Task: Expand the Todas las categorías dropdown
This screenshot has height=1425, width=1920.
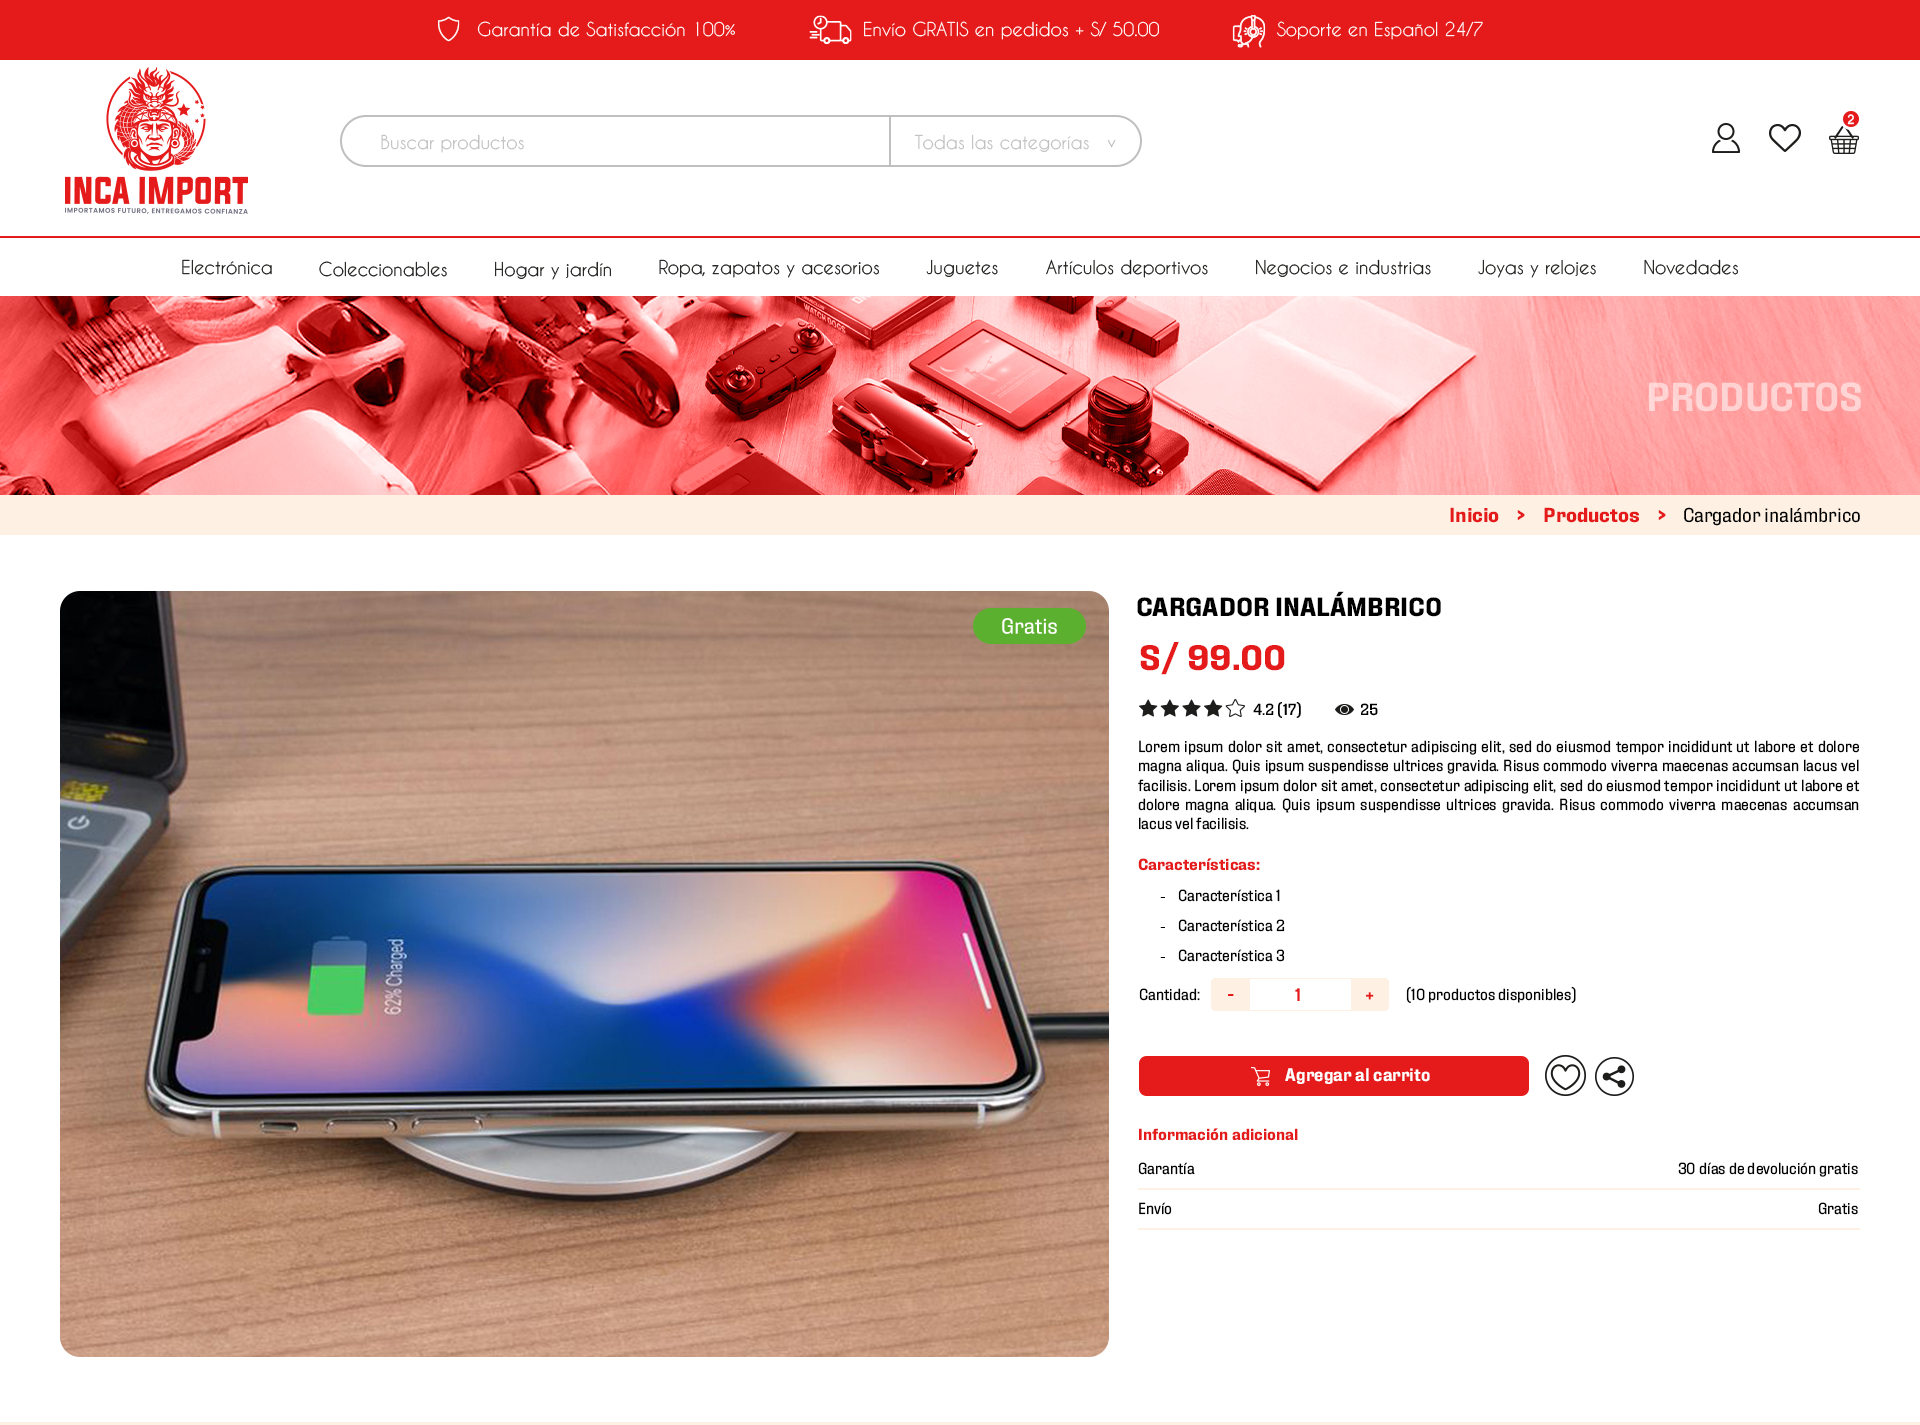Action: point(1015,142)
